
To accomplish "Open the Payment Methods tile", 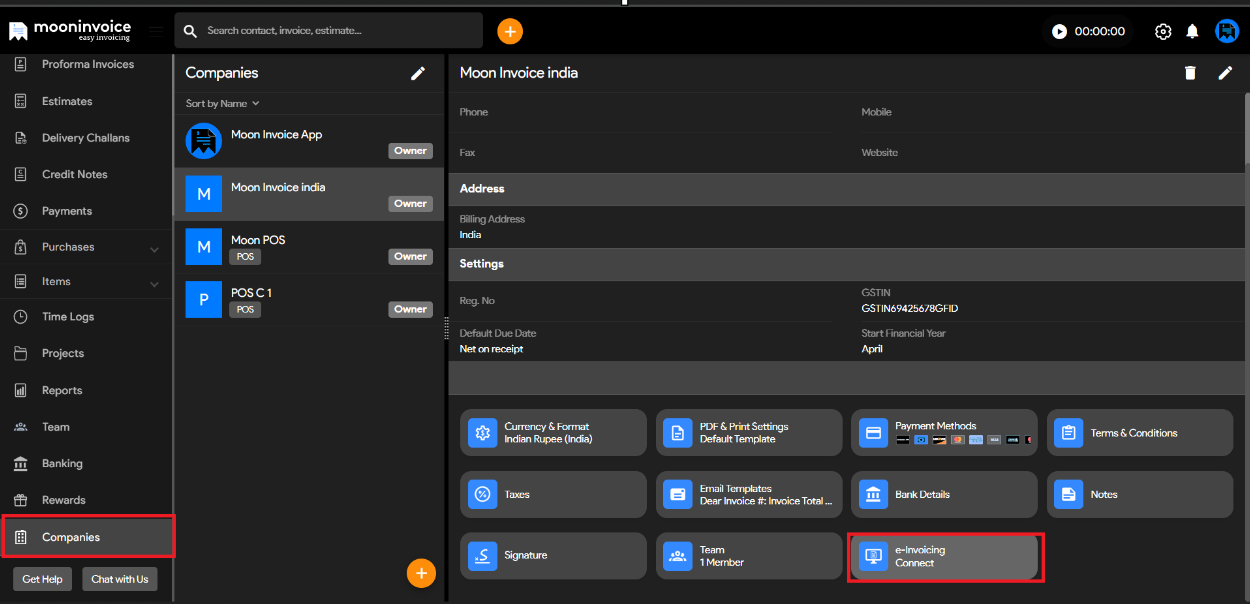I will (x=945, y=433).
